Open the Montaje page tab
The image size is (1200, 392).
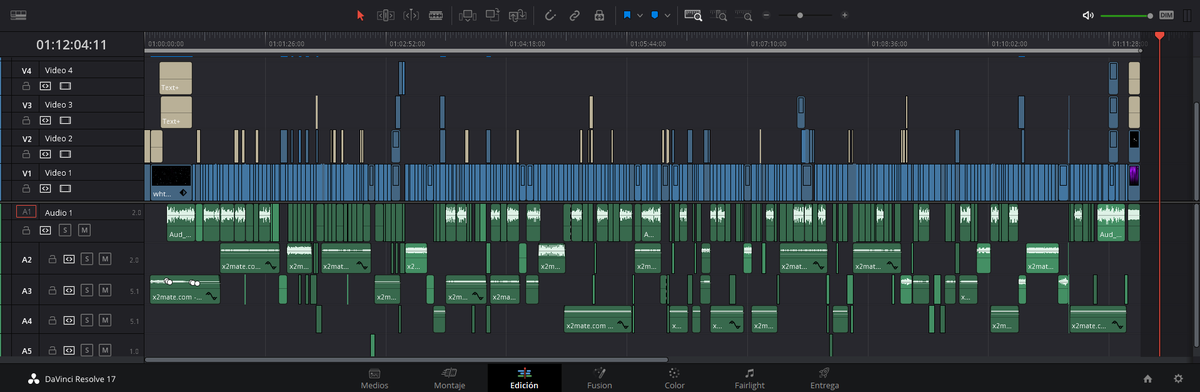[x=450, y=378]
